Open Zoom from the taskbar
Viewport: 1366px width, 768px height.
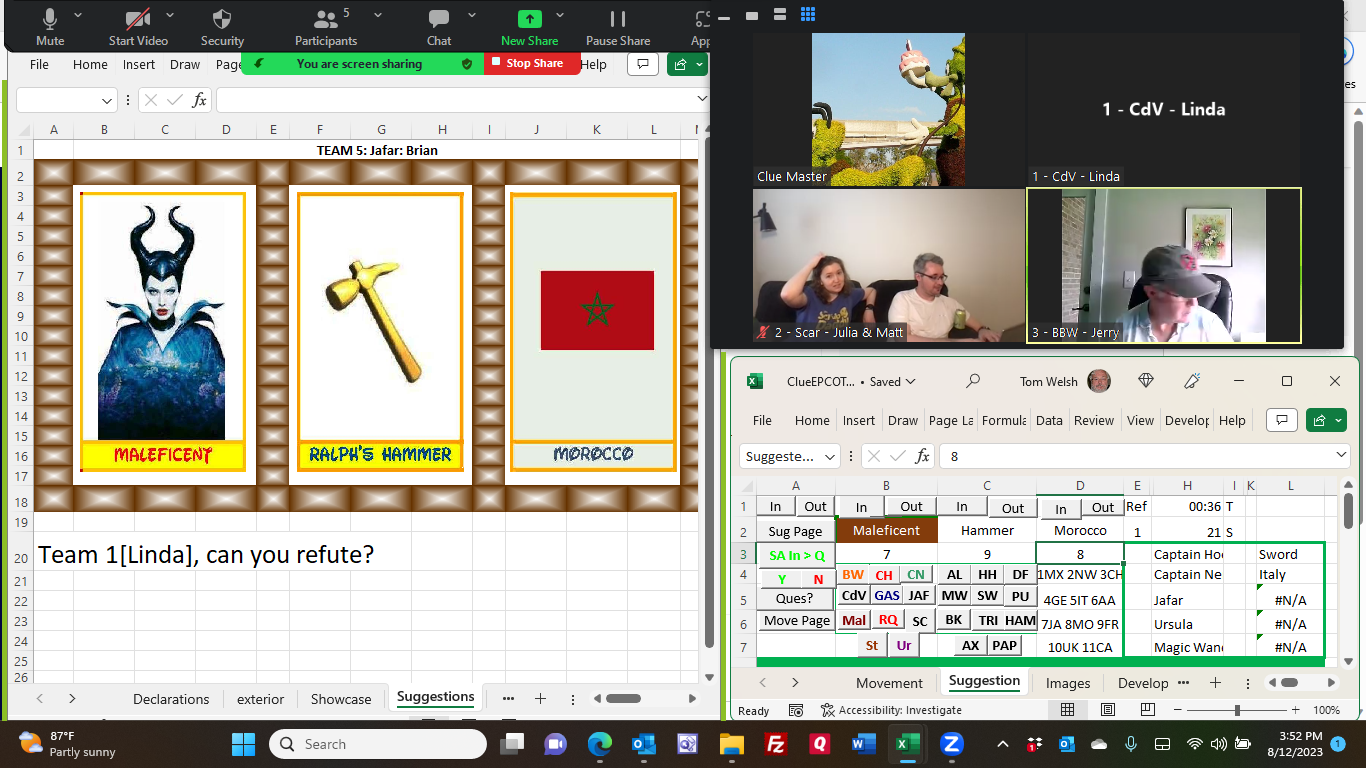pyautogui.click(x=951, y=744)
